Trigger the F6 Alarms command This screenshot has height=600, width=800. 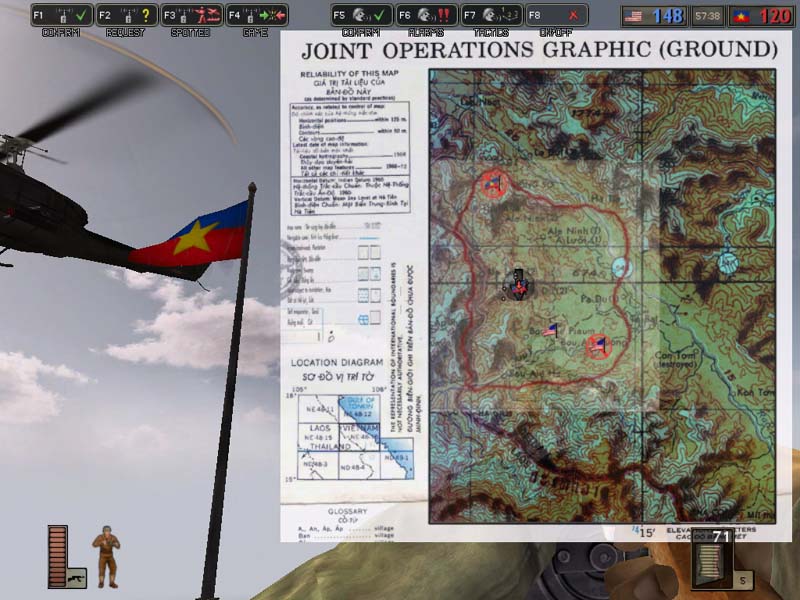coord(426,16)
